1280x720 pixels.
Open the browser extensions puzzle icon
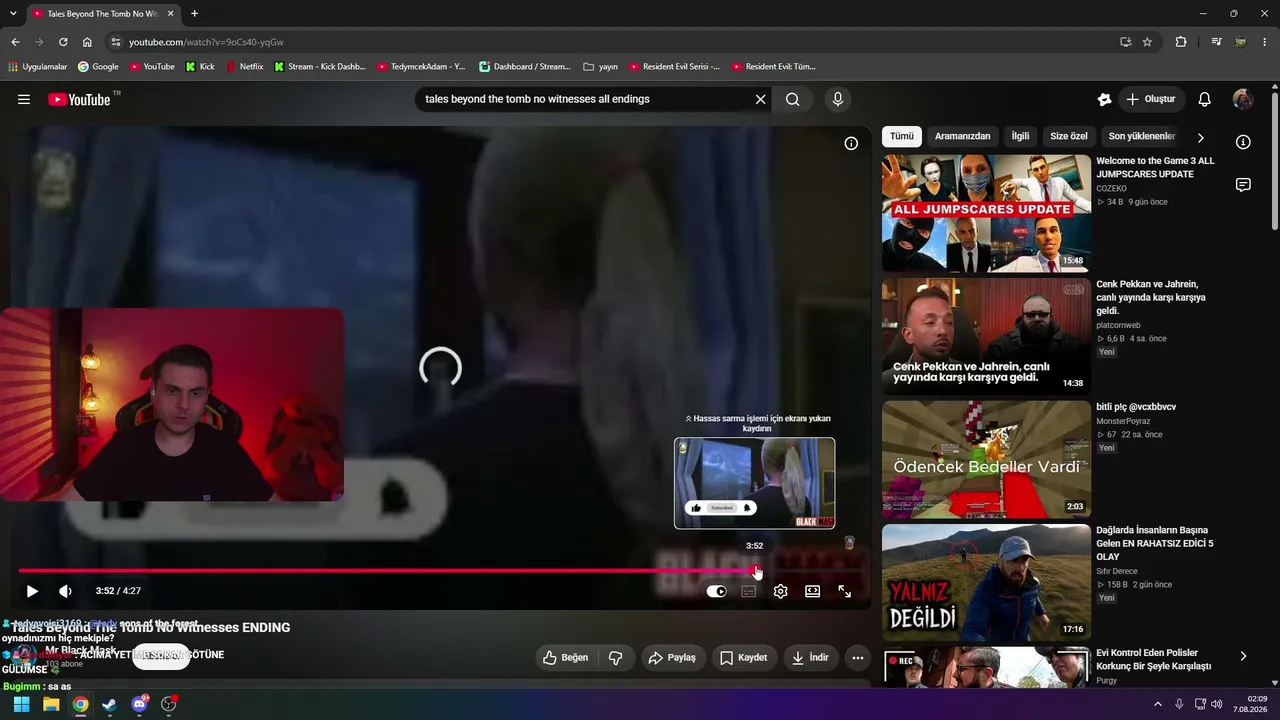click(1181, 42)
